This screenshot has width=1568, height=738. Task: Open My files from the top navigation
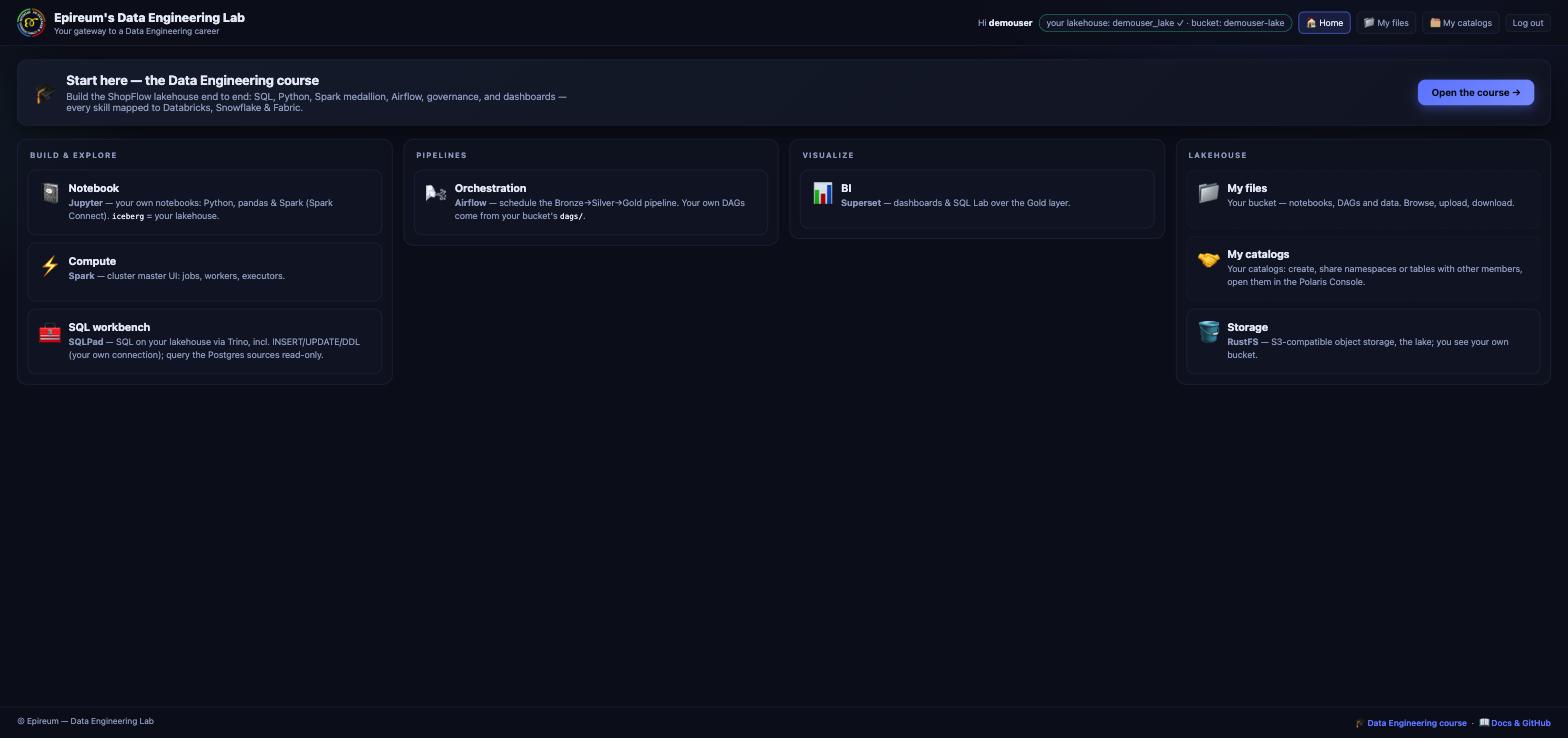click(1386, 23)
